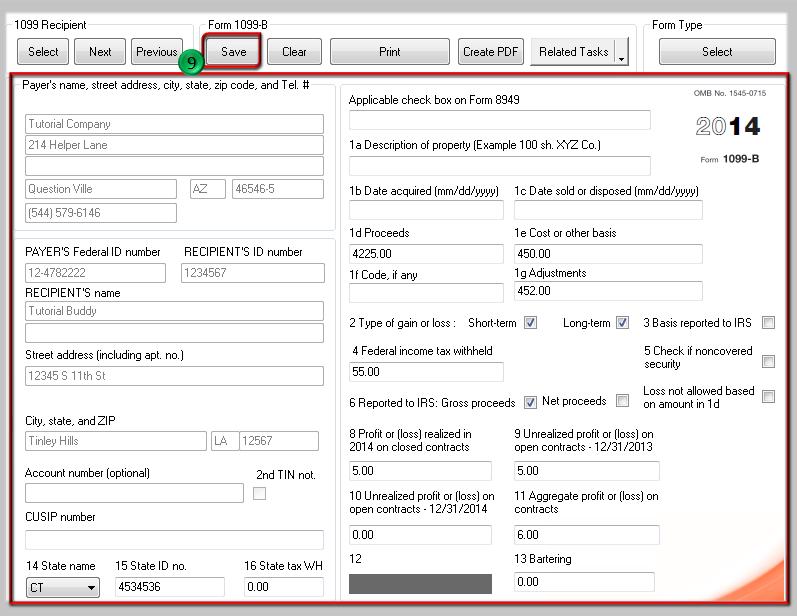Screen dimensions: 797x616
Task: Click payer phone (544) 579-6146 field
Action: tap(101, 213)
